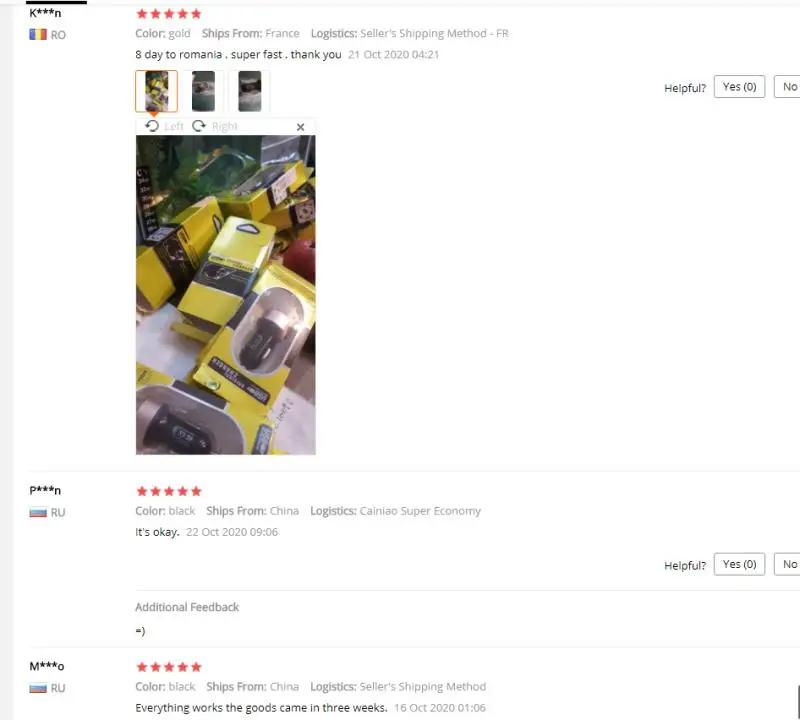
Task: Click the Romanian flag icon
Action: [x=38, y=34]
